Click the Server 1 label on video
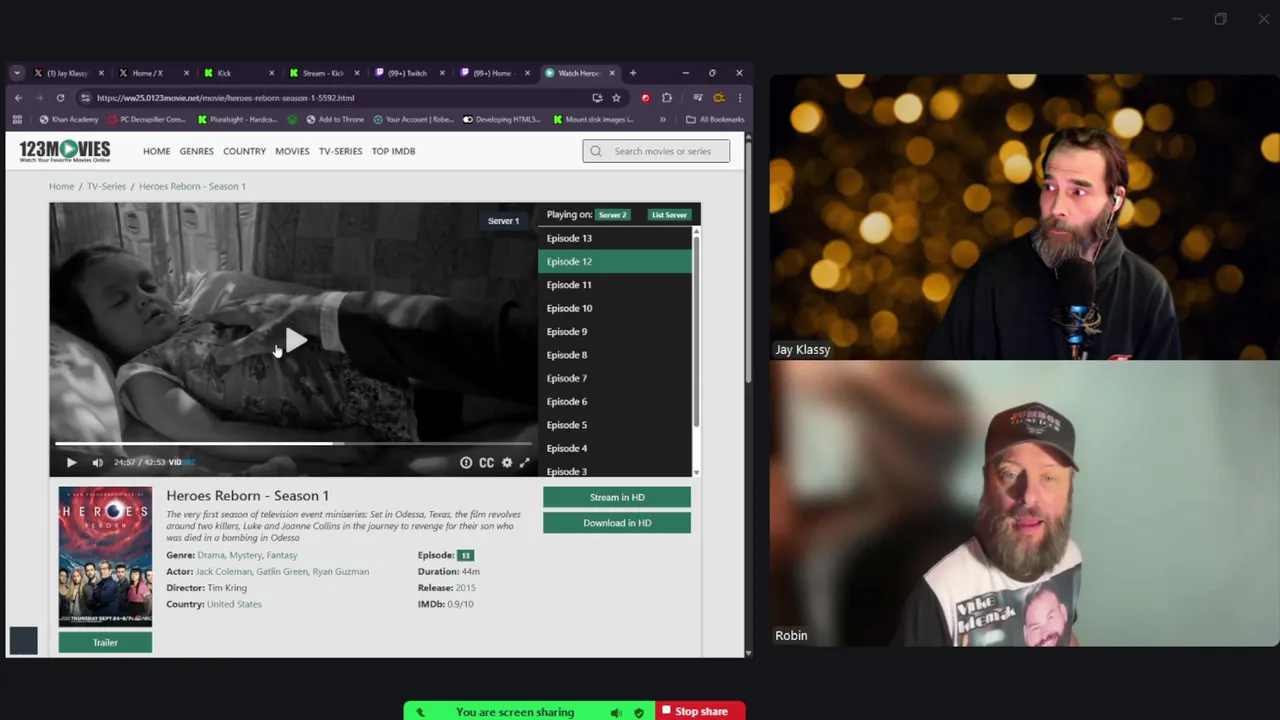1280x720 pixels. coord(503,221)
